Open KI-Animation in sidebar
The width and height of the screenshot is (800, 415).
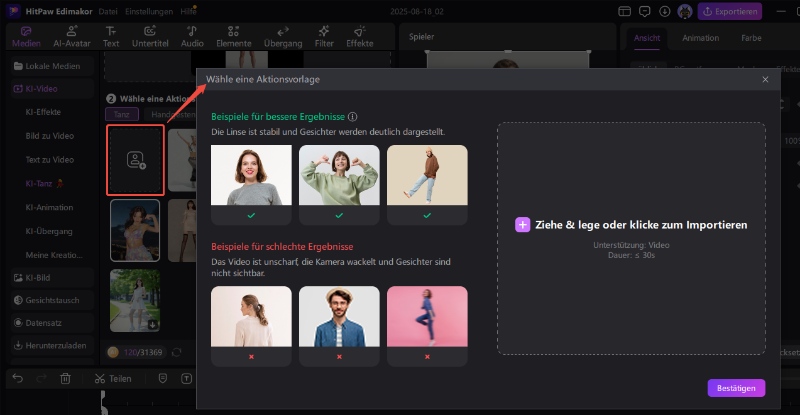[x=49, y=207]
